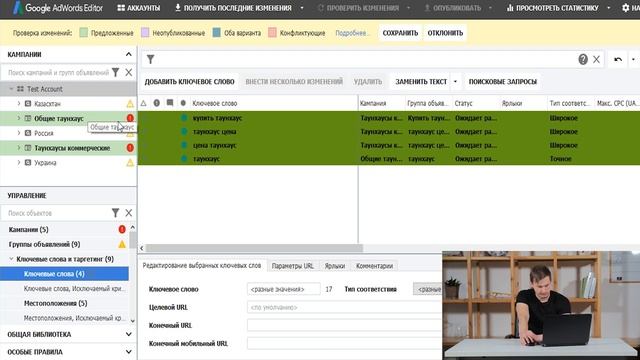
Task: Click the Неопубликованные purple legend swatch
Action: 145,33
